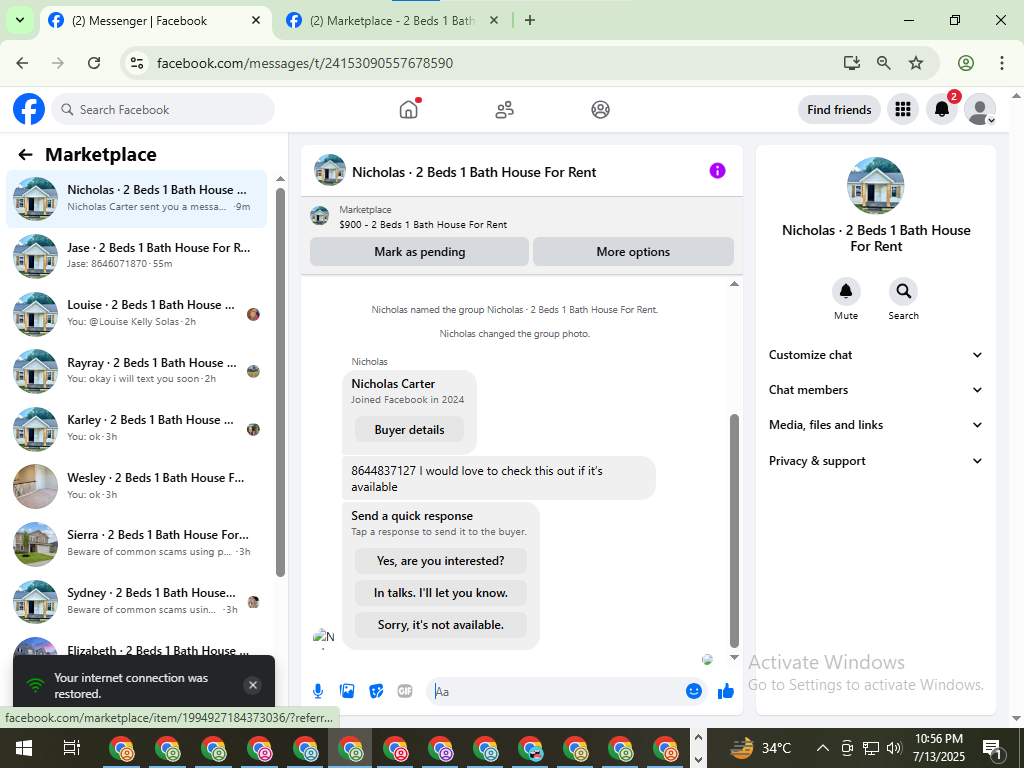Open the Facebook apps grid menu
This screenshot has height=768, width=1024.
(903, 109)
